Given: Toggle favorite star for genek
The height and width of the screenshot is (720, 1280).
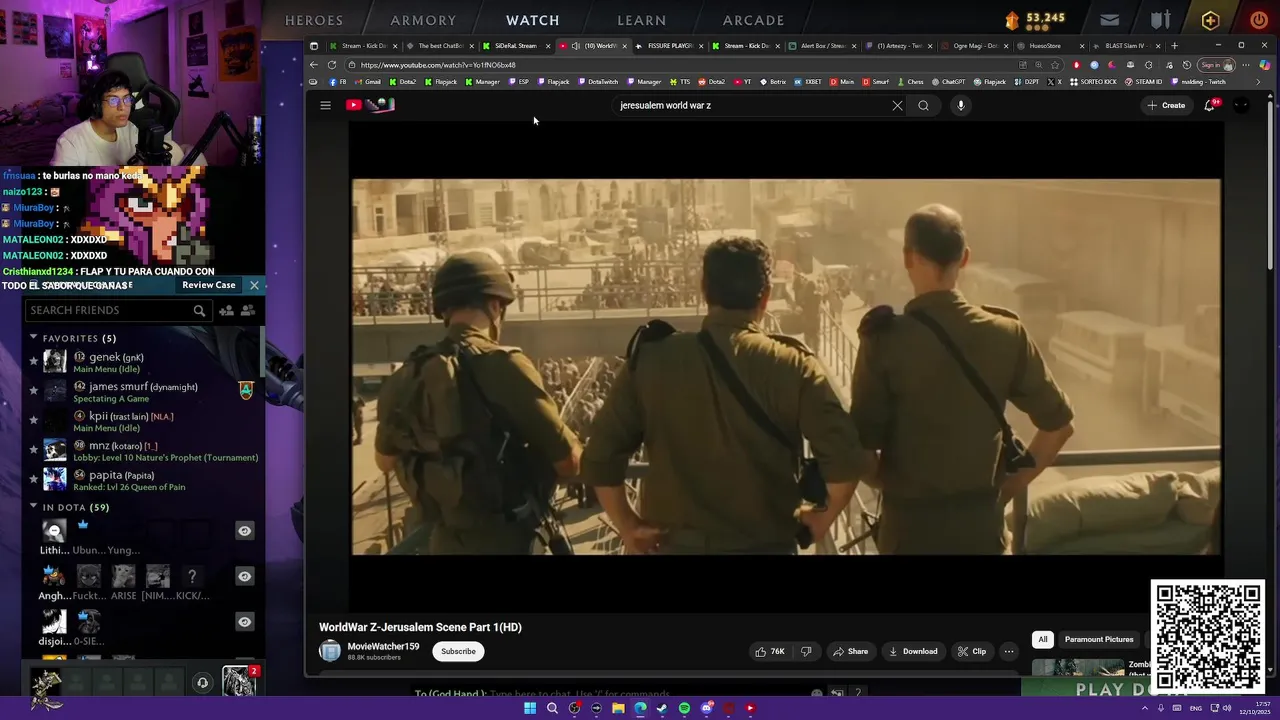Looking at the screenshot, I should pyautogui.click(x=33, y=361).
